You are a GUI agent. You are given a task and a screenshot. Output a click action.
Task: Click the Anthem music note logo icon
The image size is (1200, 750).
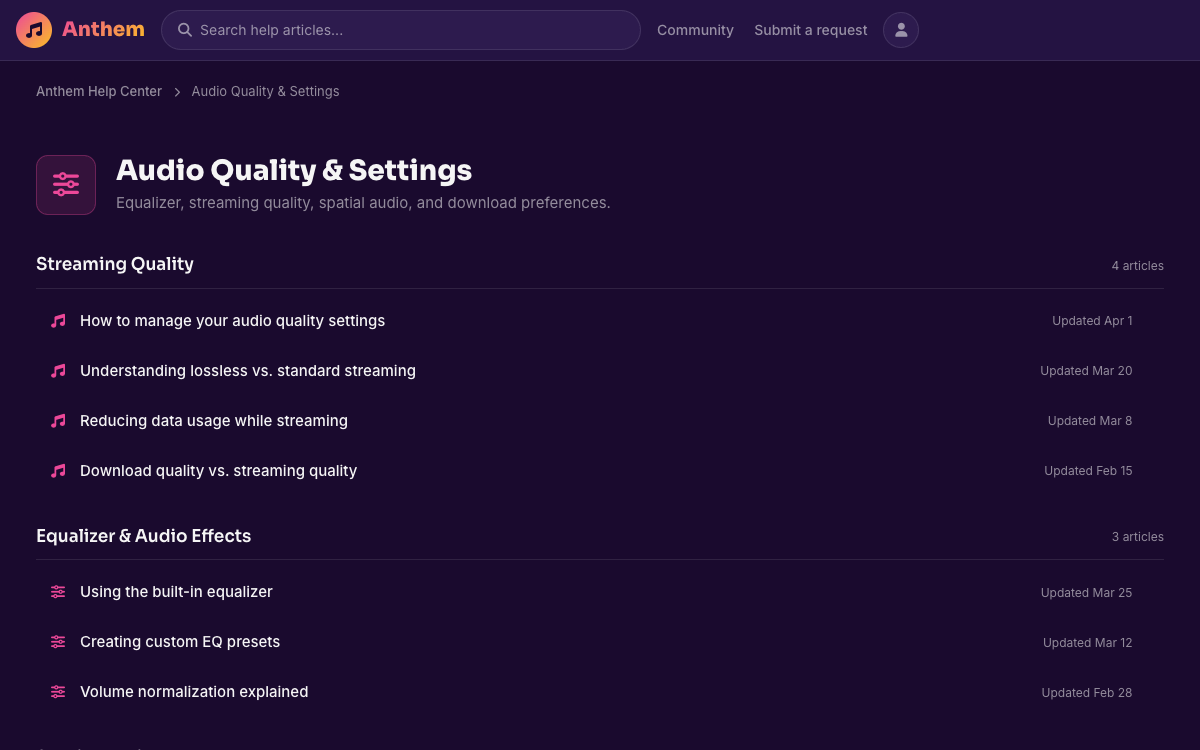click(34, 30)
